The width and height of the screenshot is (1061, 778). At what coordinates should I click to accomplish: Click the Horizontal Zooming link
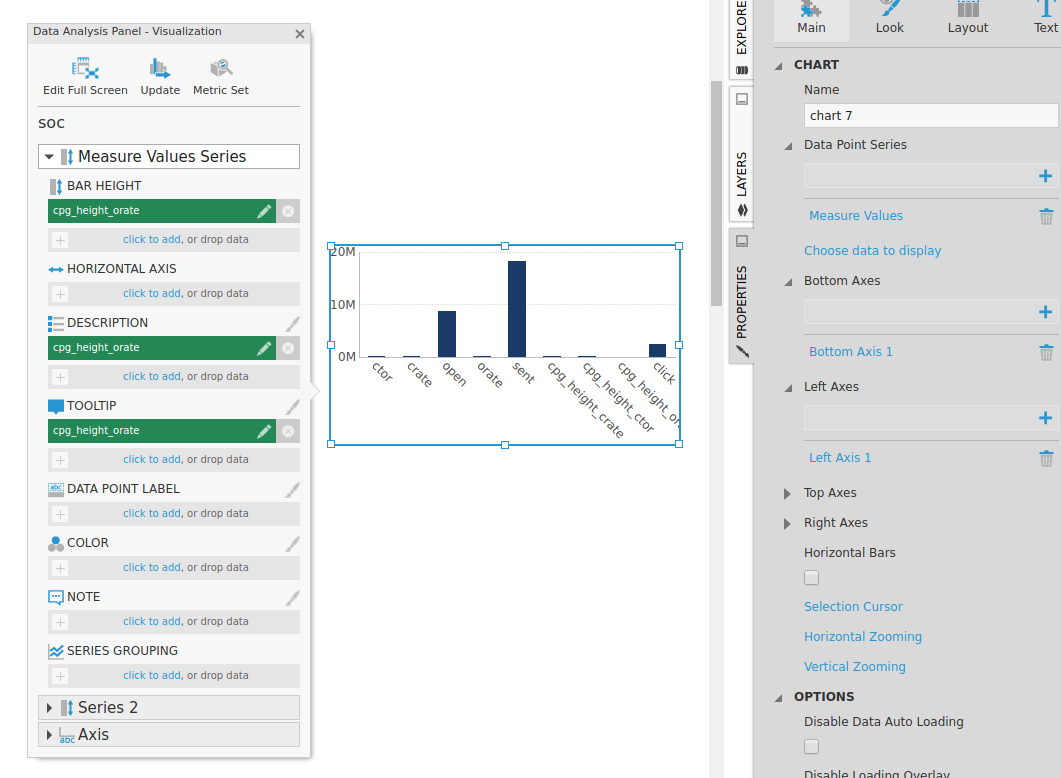863,637
